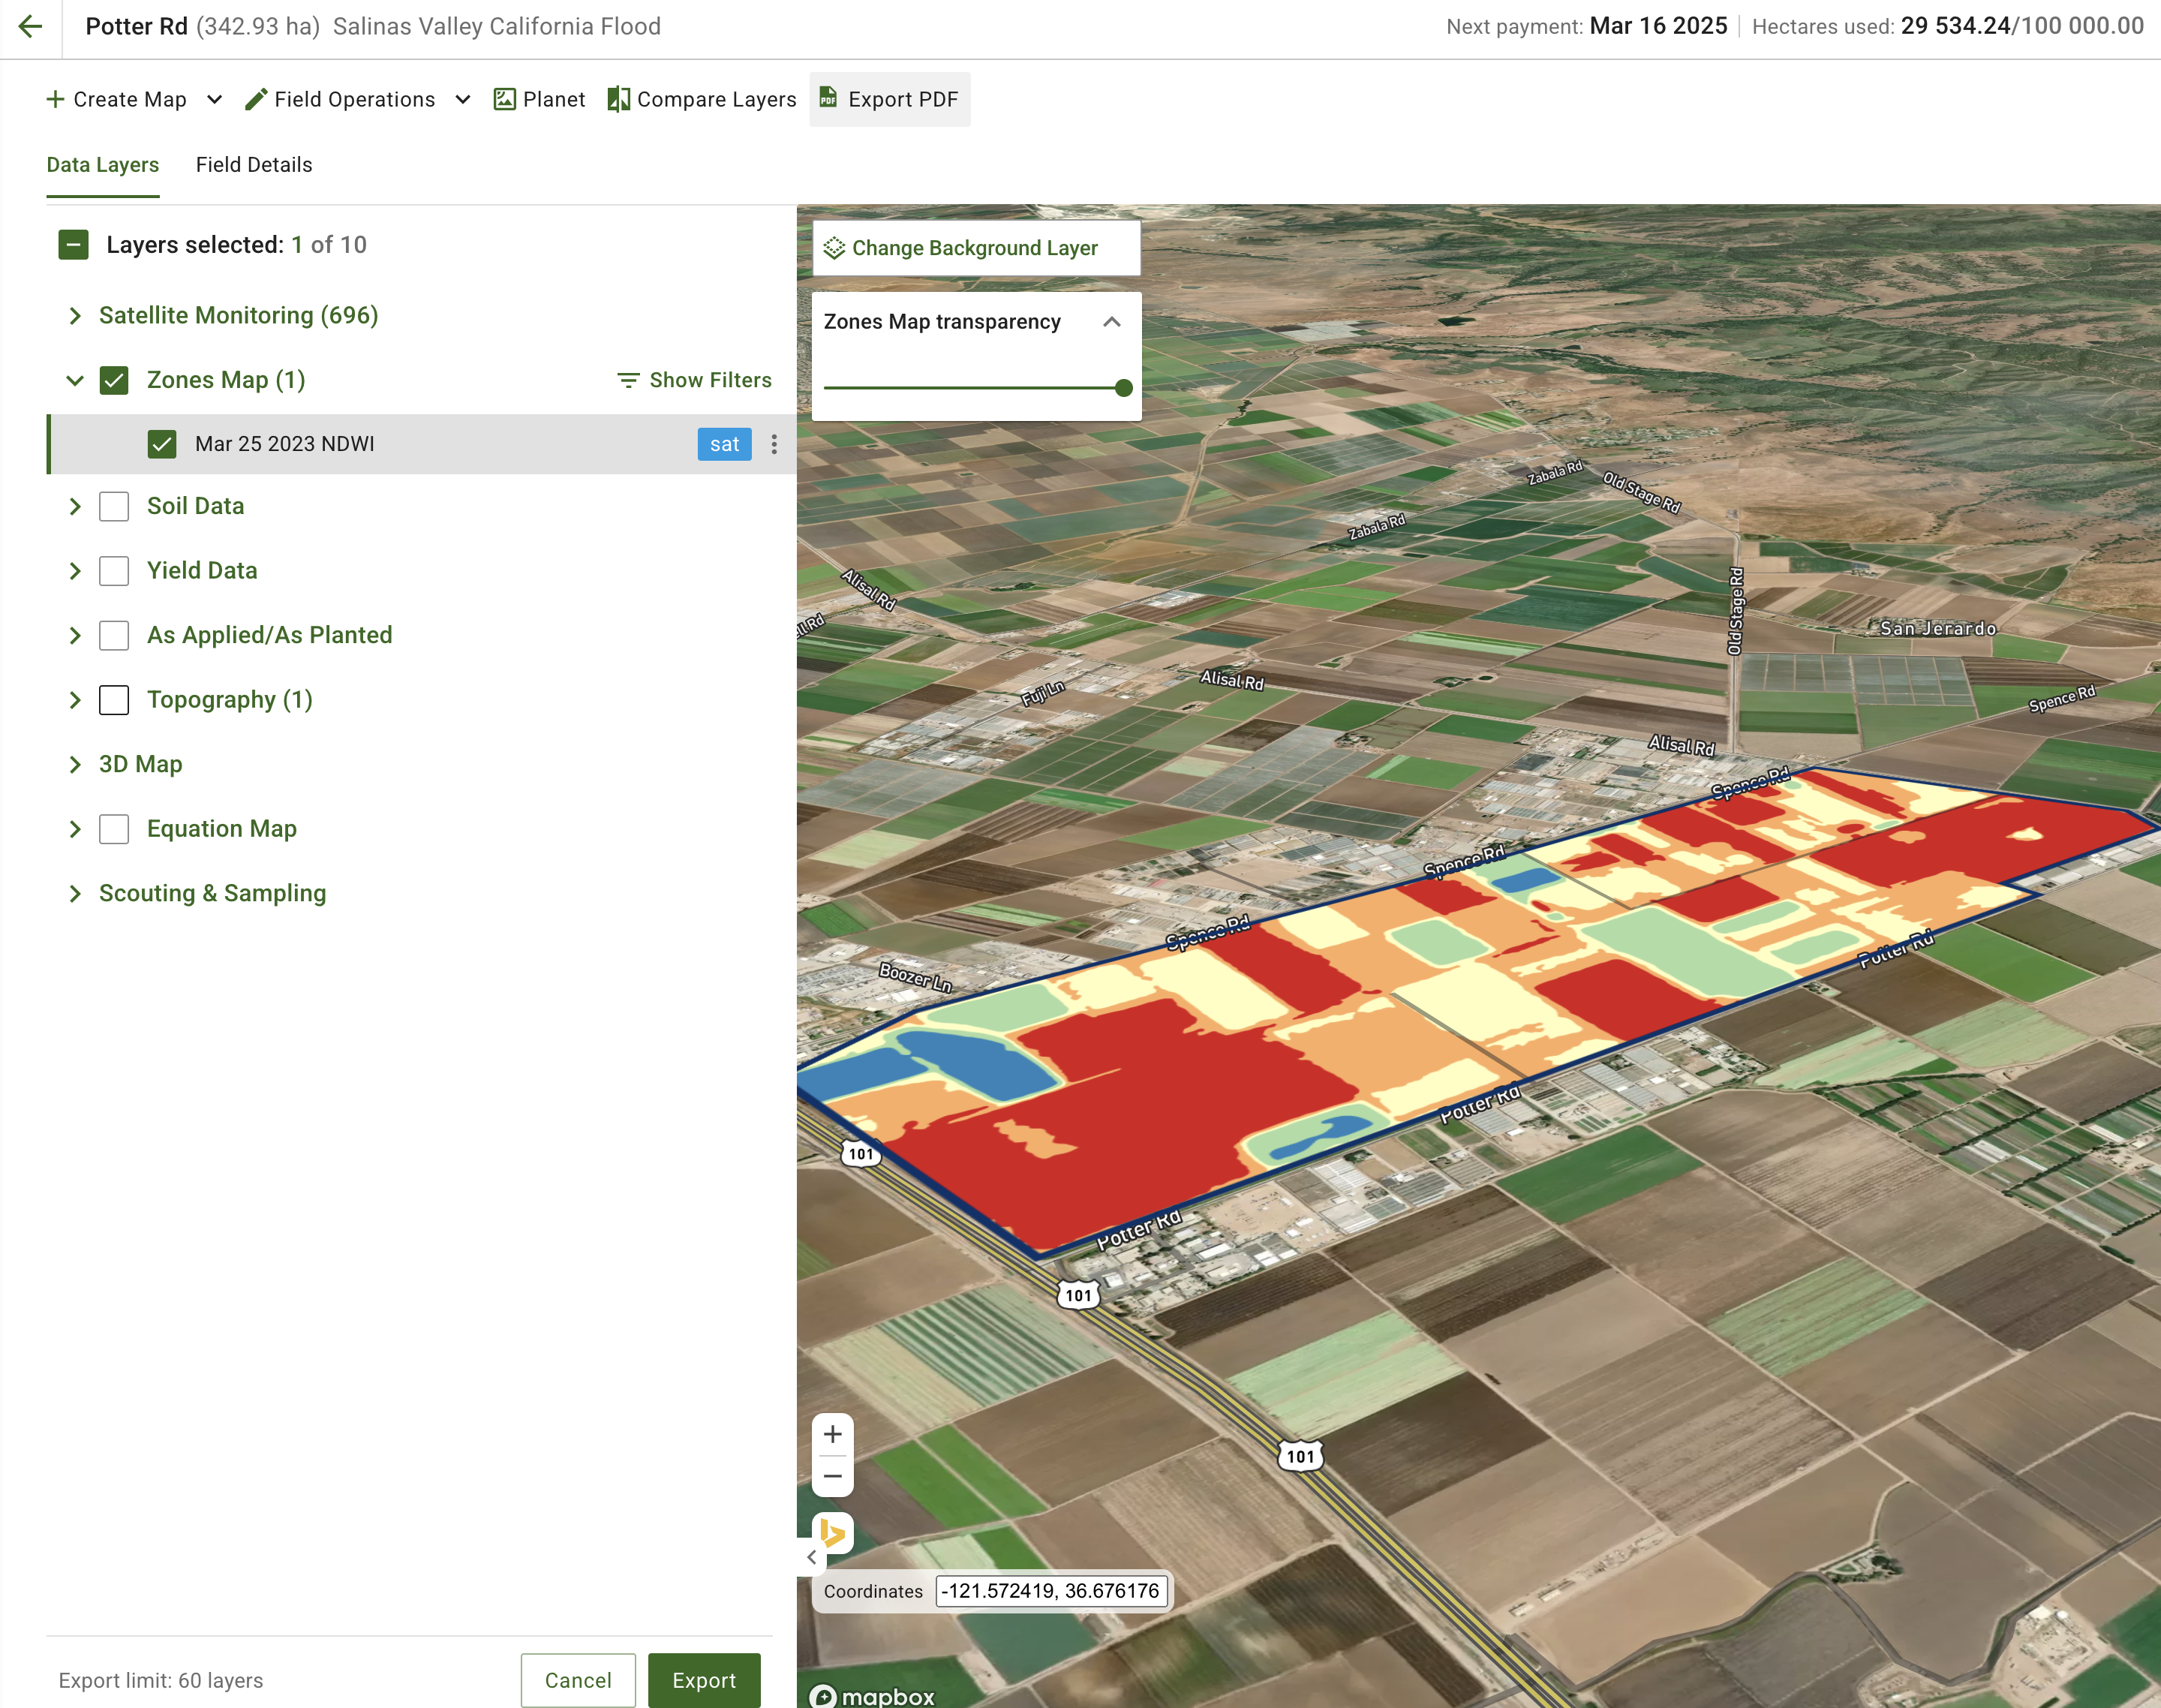Switch to the Field Details tab
Screen dimensions: 2161x1708
[254, 165]
